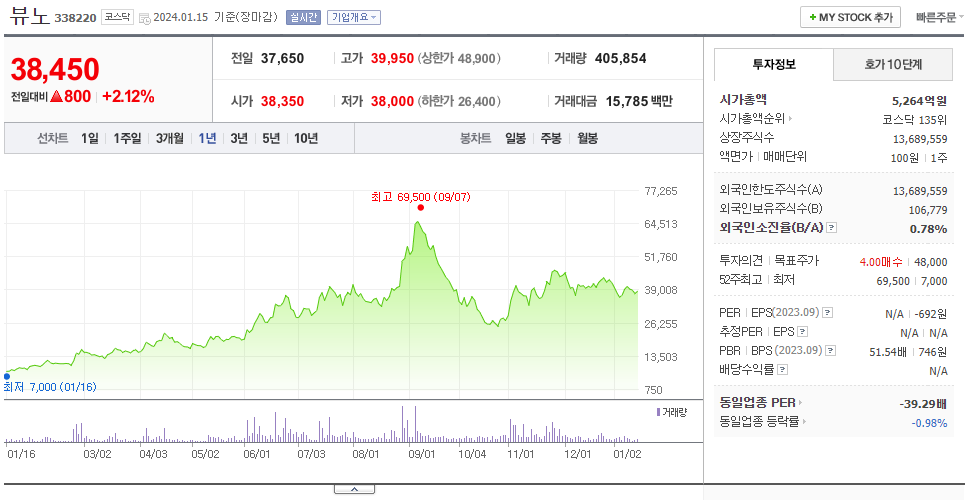Click the foreign ownership ratio 0.78%
The width and height of the screenshot is (968, 500).
click(928, 229)
